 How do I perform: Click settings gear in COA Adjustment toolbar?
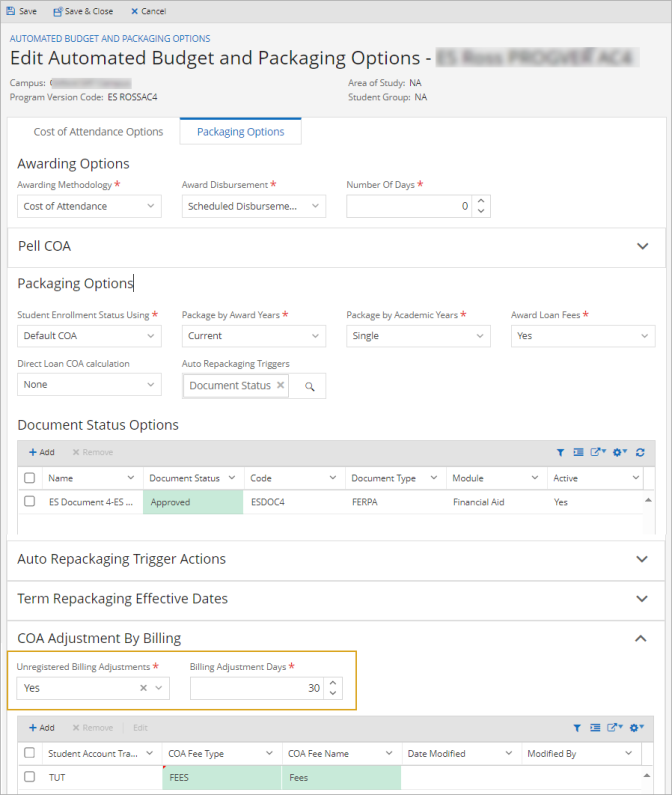click(x=636, y=728)
